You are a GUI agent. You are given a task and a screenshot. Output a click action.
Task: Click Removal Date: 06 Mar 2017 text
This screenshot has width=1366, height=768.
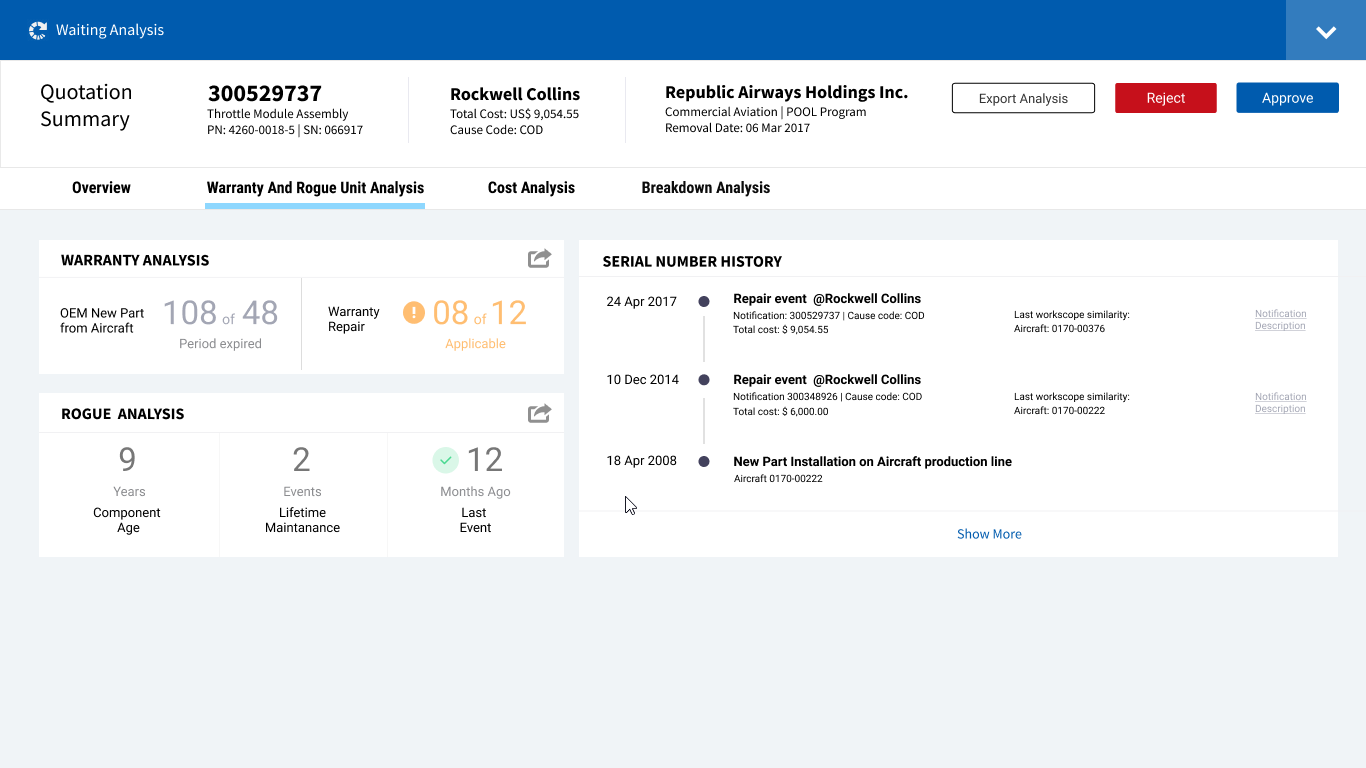coord(737,128)
